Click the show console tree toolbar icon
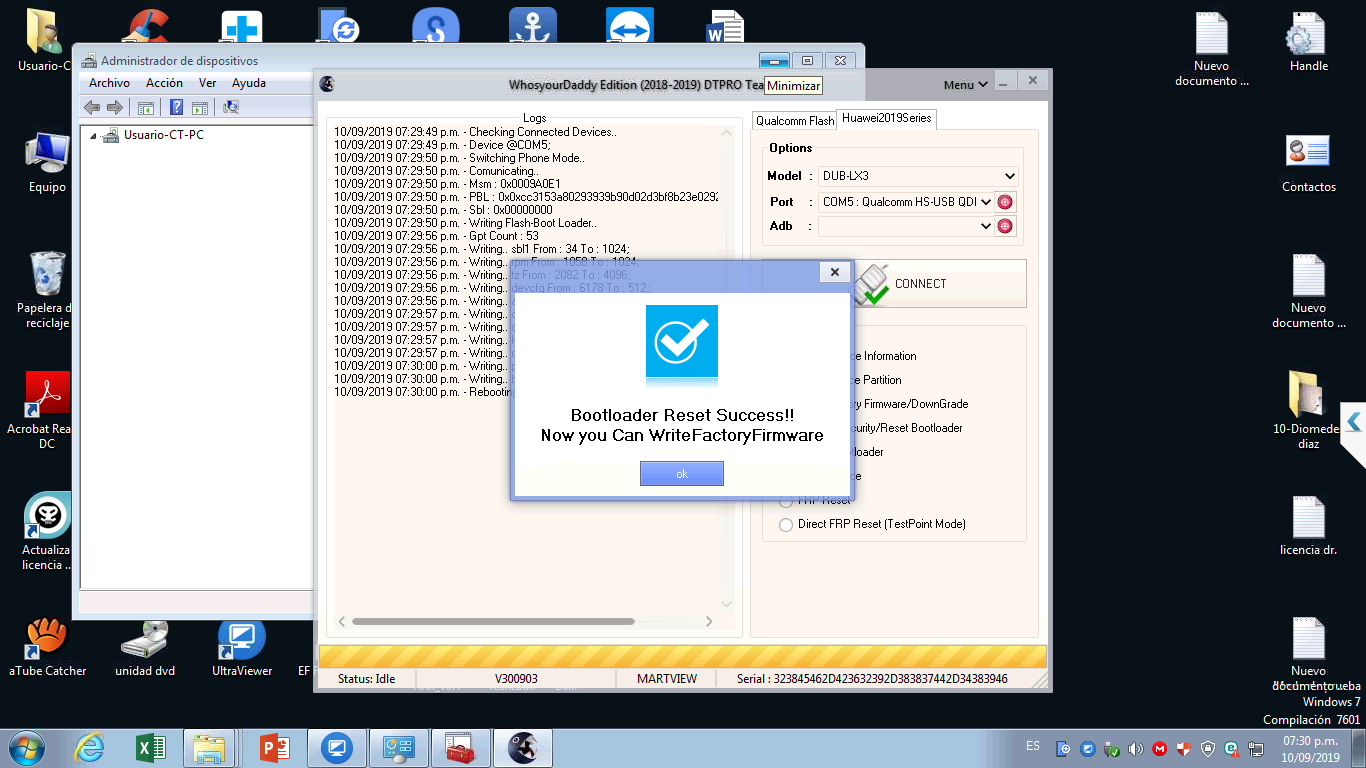 146,107
